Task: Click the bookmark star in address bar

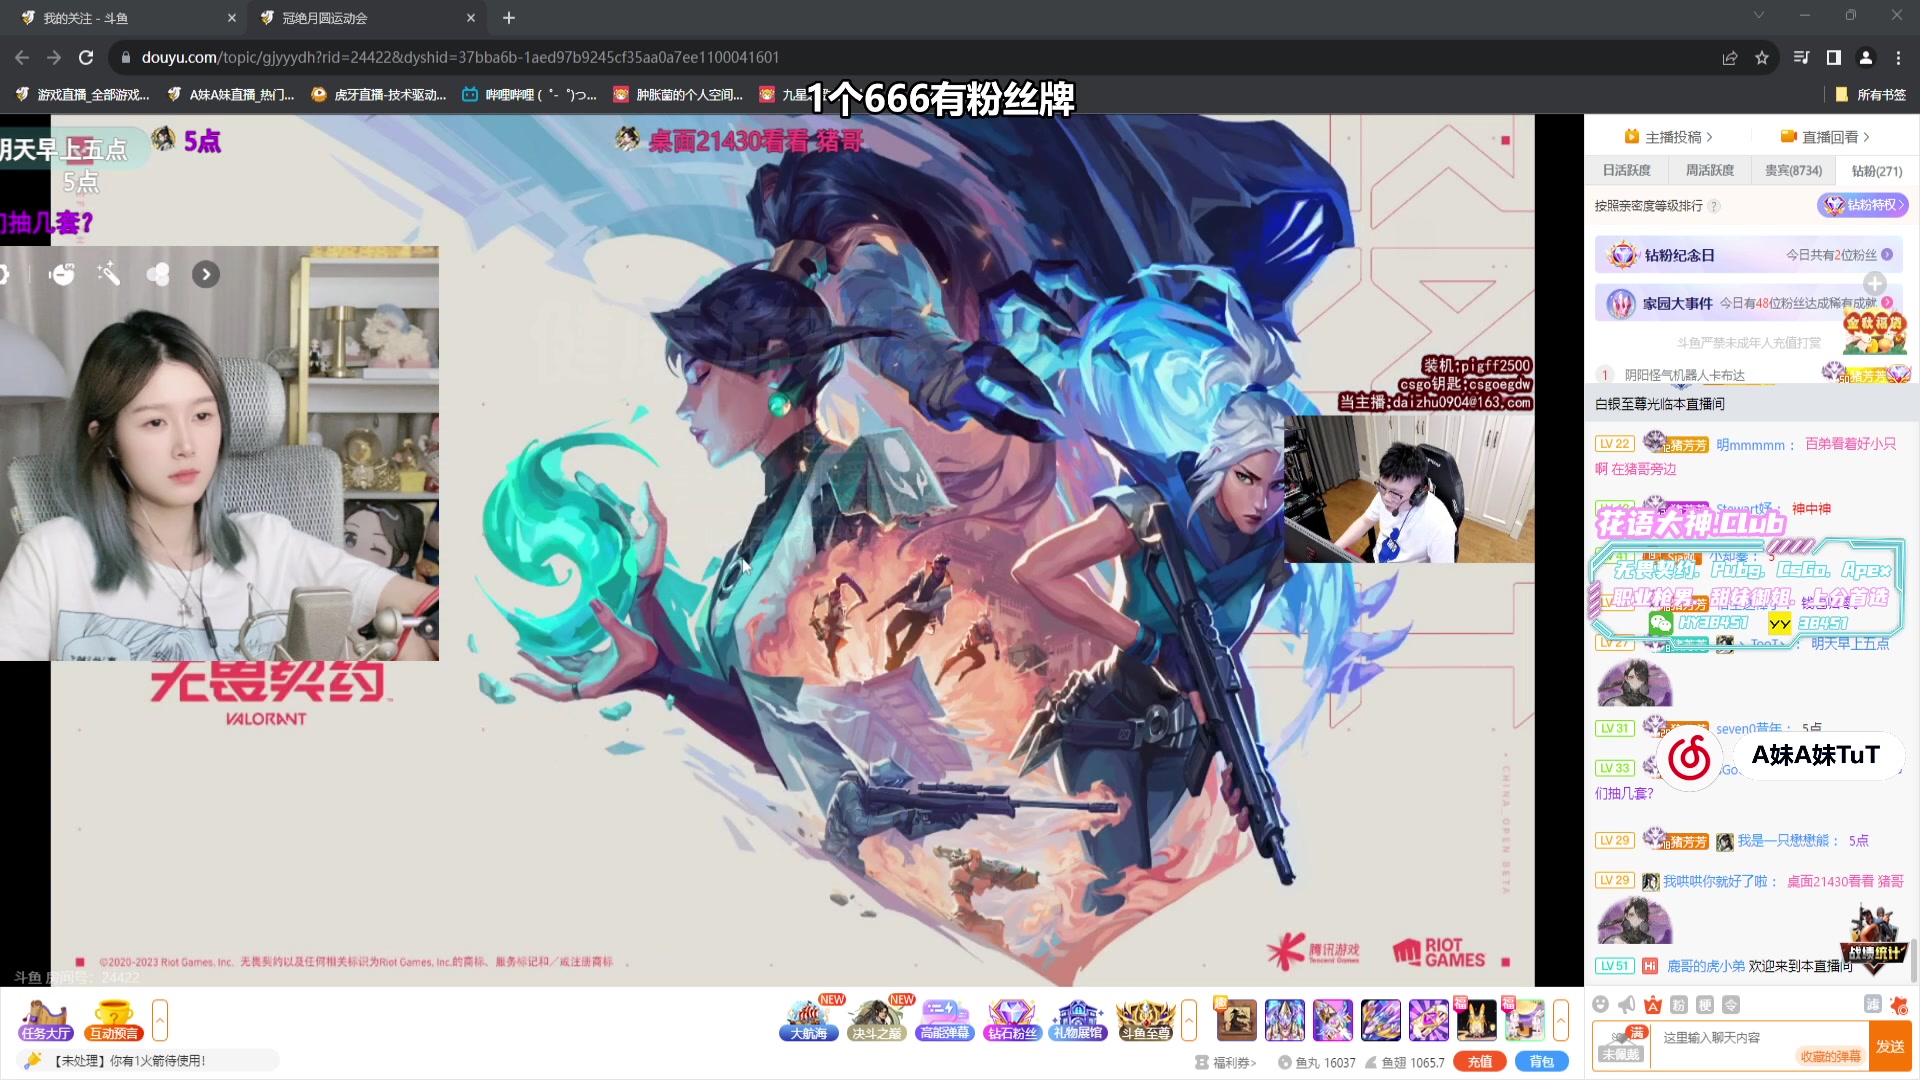Action: (1762, 58)
